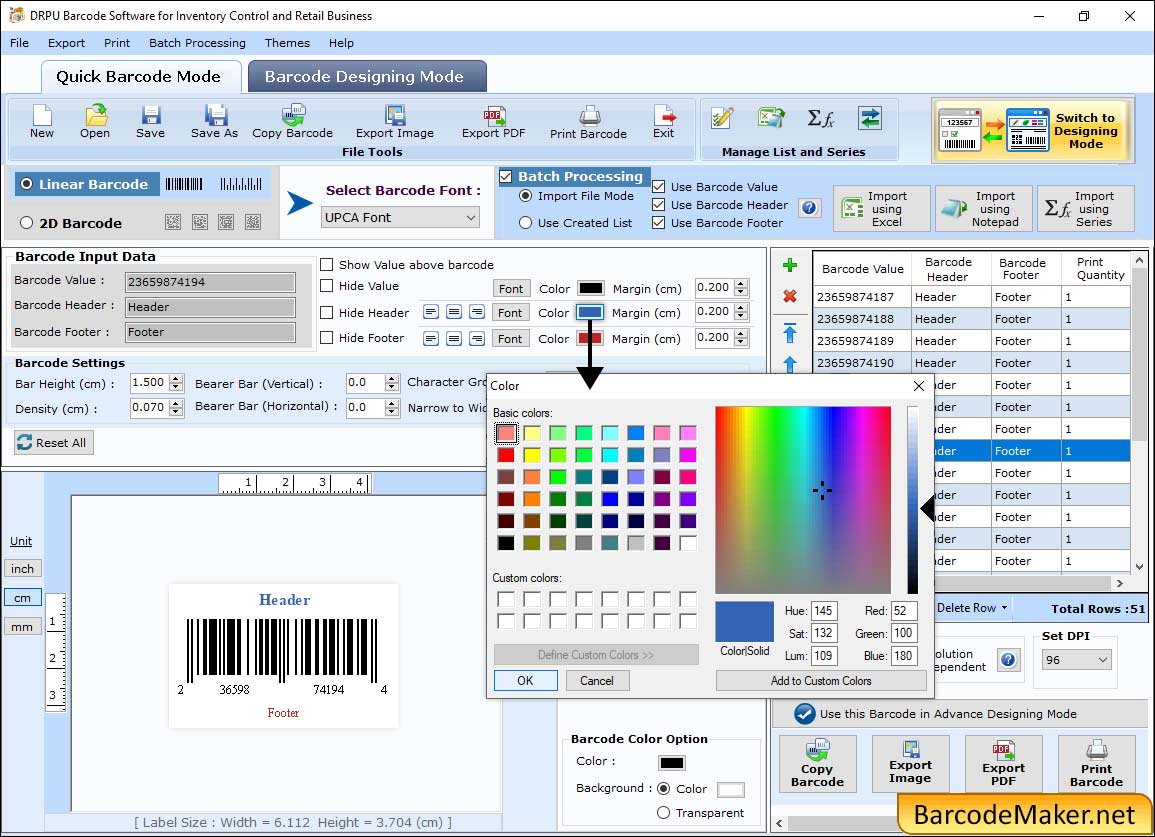The width and height of the screenshot is (1155, 837).
Task: Open the Export menu
Action: [66, 43]
